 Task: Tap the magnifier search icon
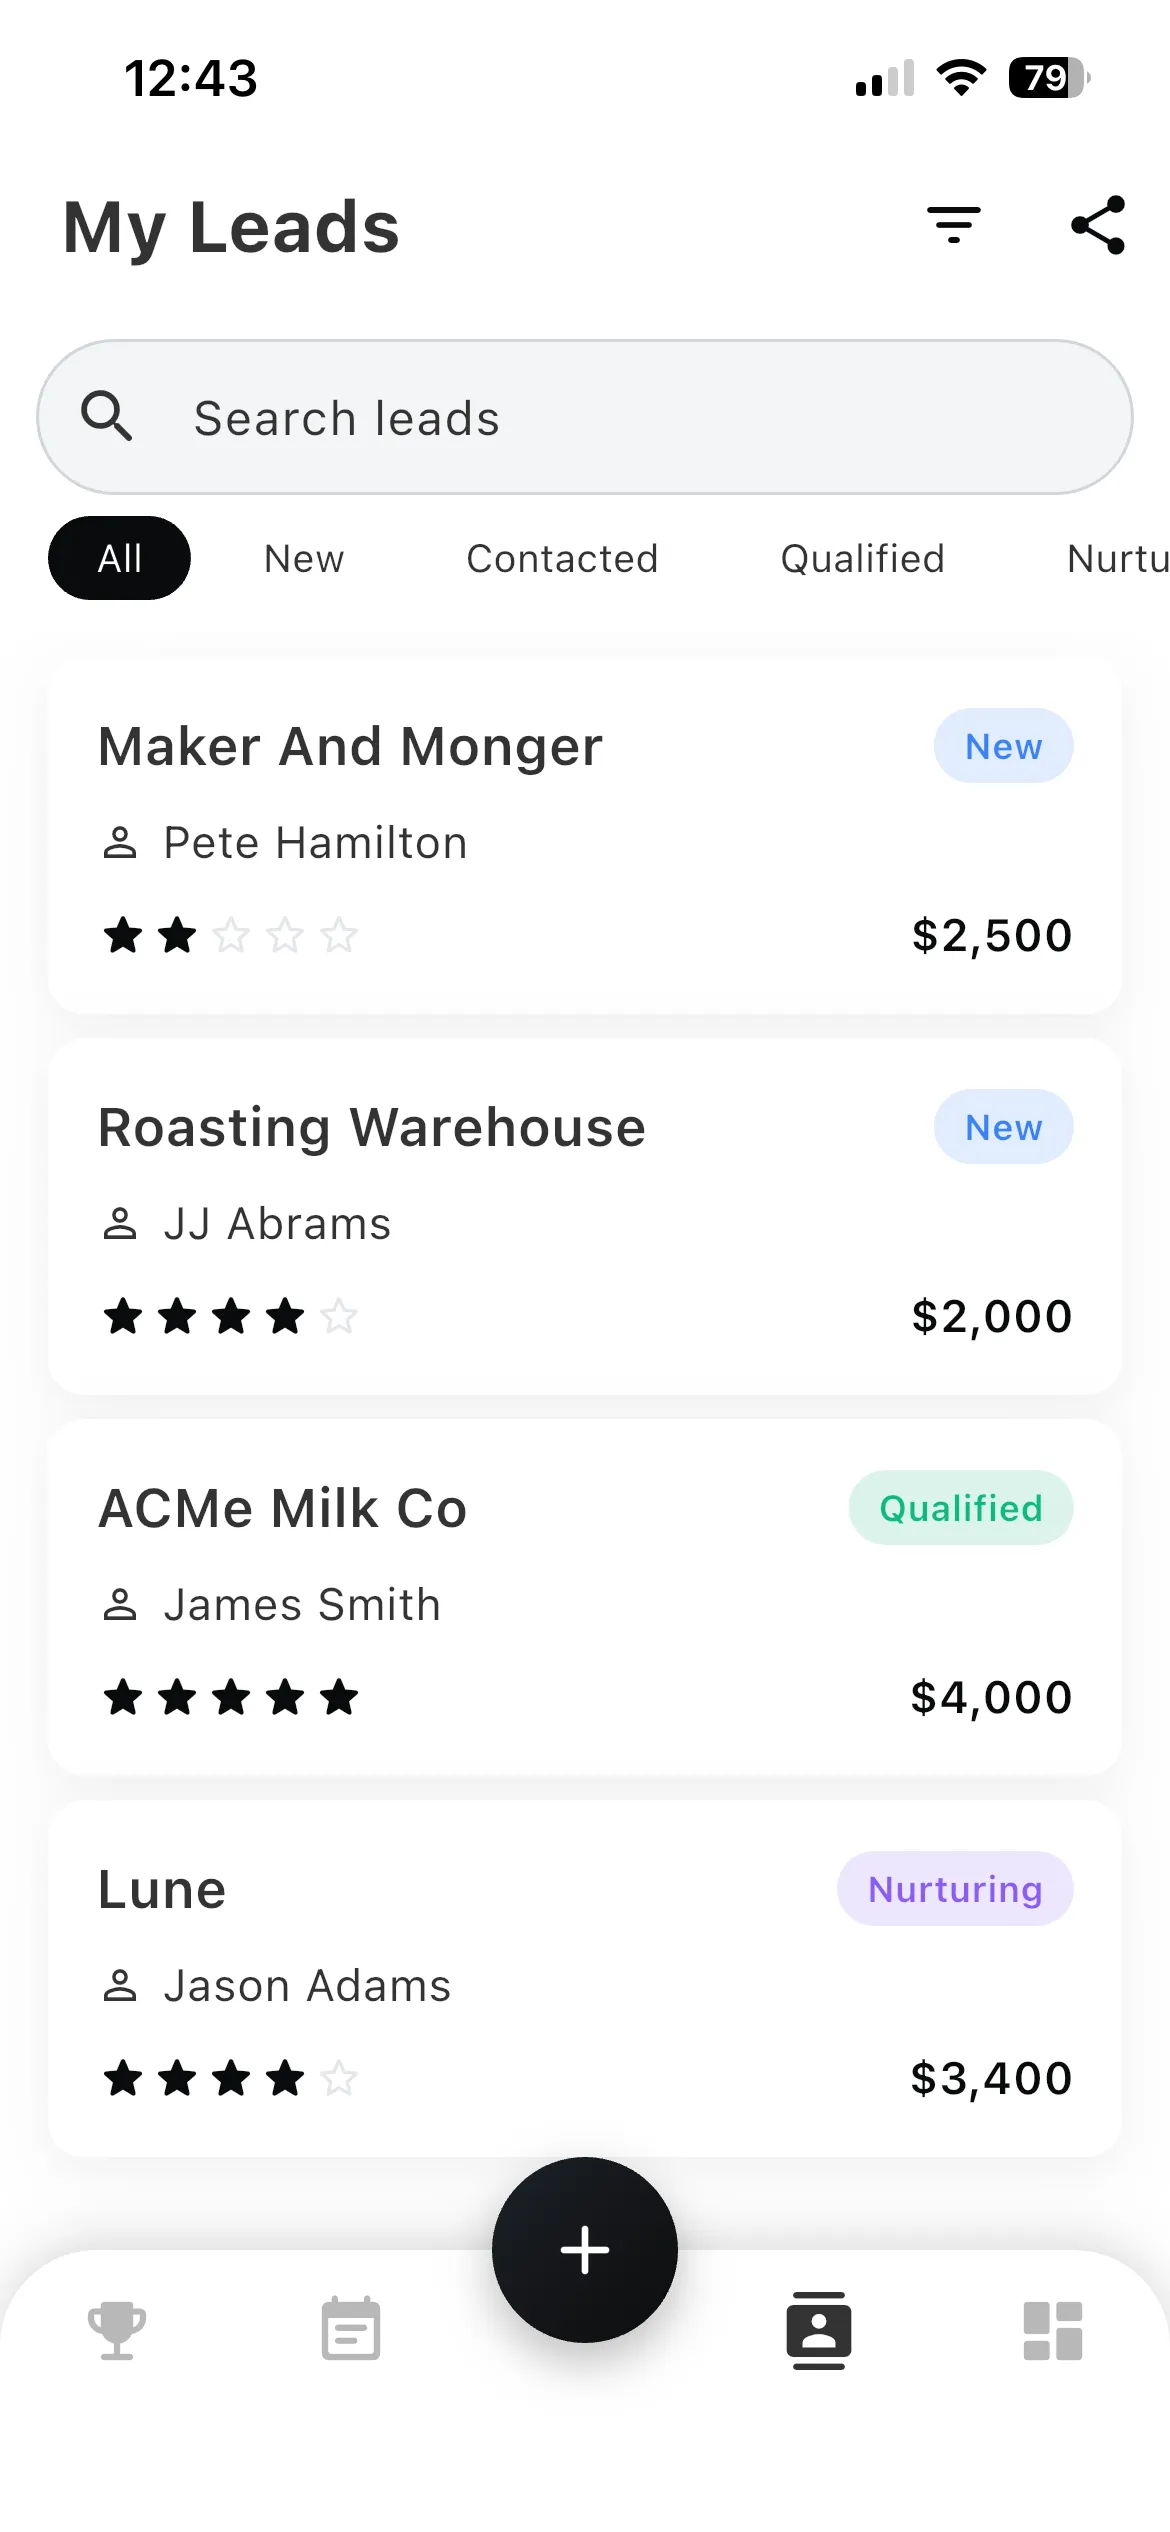pyautogui.click(x=107, y=417)
